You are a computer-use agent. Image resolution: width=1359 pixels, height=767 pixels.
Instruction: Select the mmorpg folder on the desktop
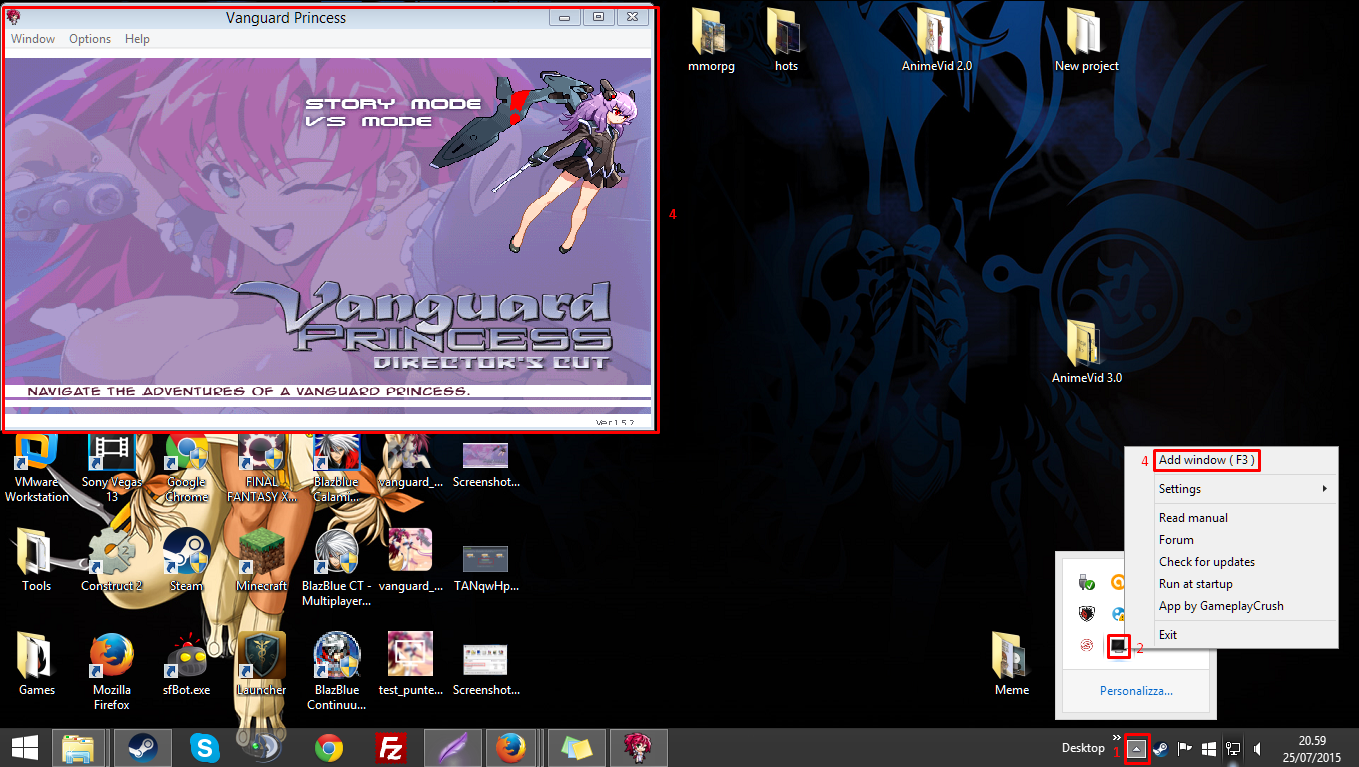[x=711, y=40]
